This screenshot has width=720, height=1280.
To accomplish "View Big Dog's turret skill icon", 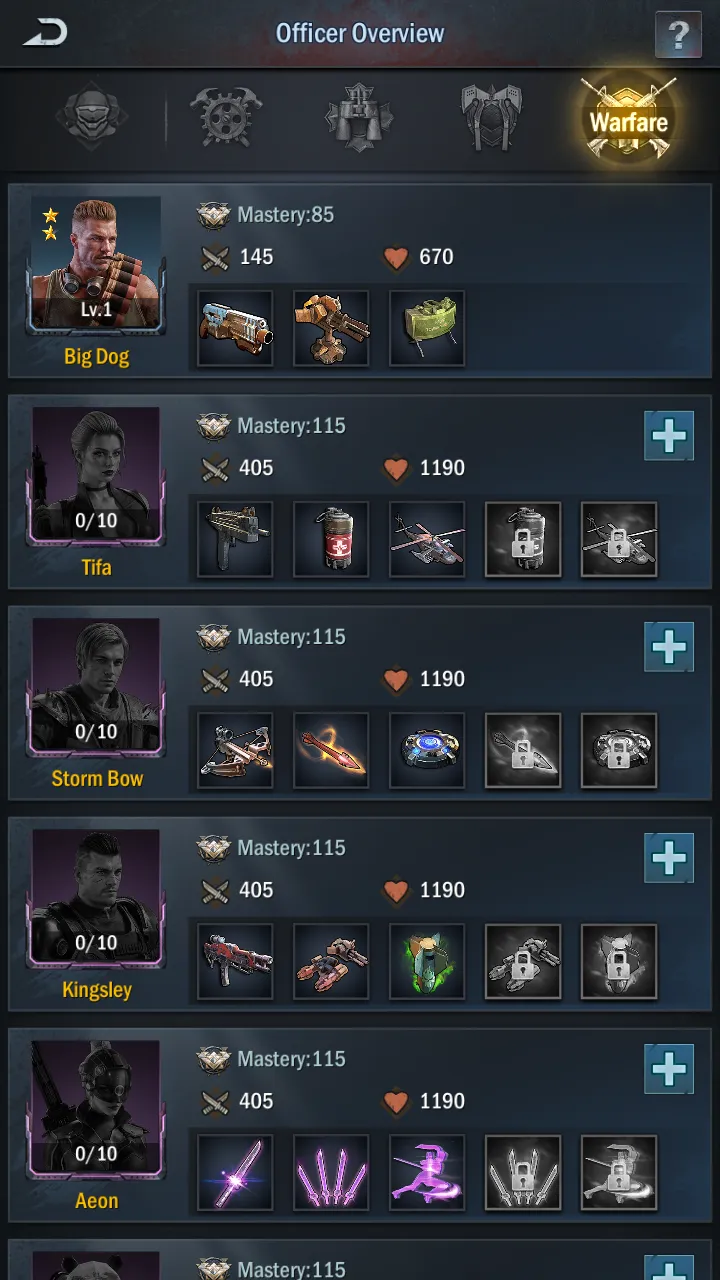I will click(x=331, y=328).
